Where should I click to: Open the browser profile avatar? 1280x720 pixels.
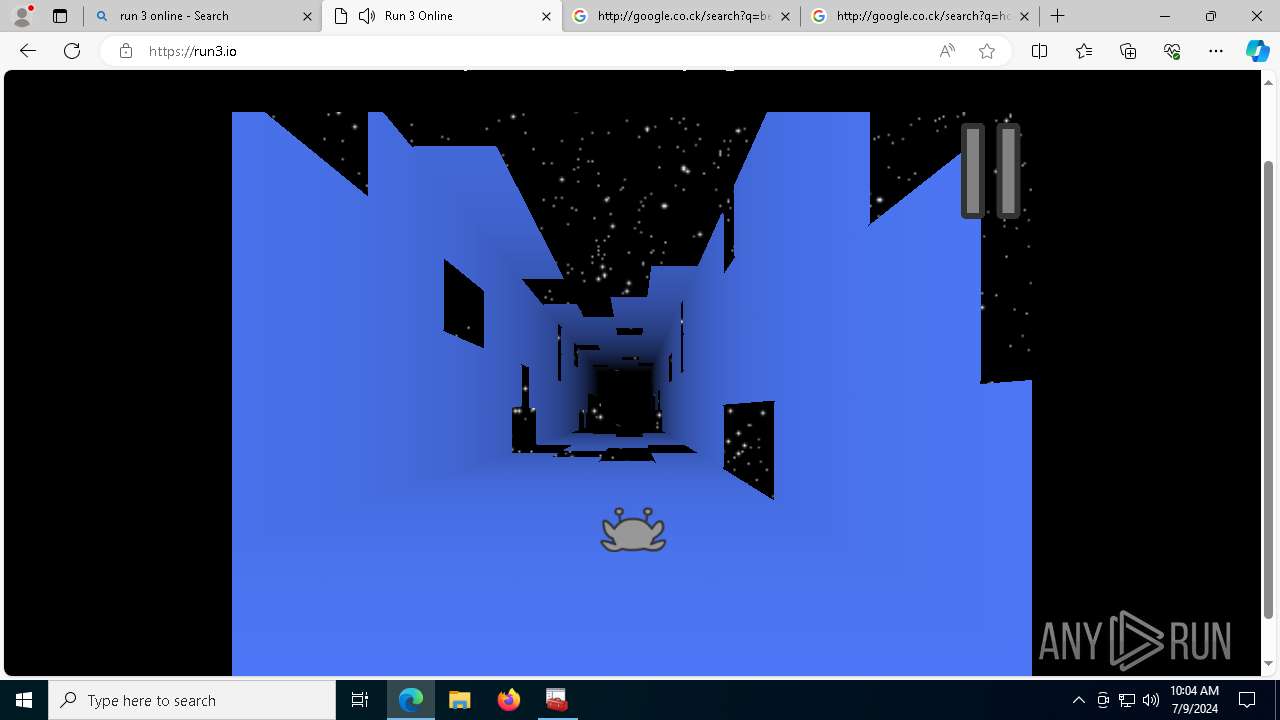[22, 16]
